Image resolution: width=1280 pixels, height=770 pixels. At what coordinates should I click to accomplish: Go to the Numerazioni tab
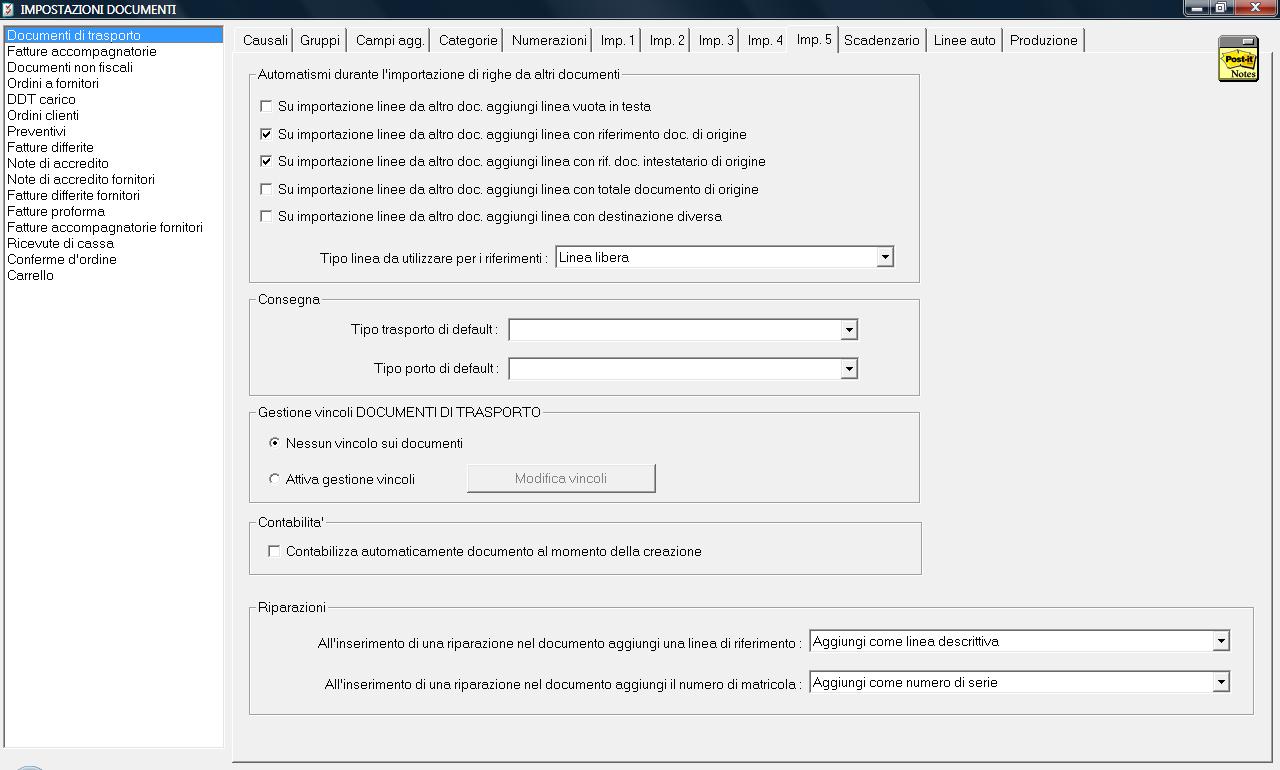coord(549,40)
